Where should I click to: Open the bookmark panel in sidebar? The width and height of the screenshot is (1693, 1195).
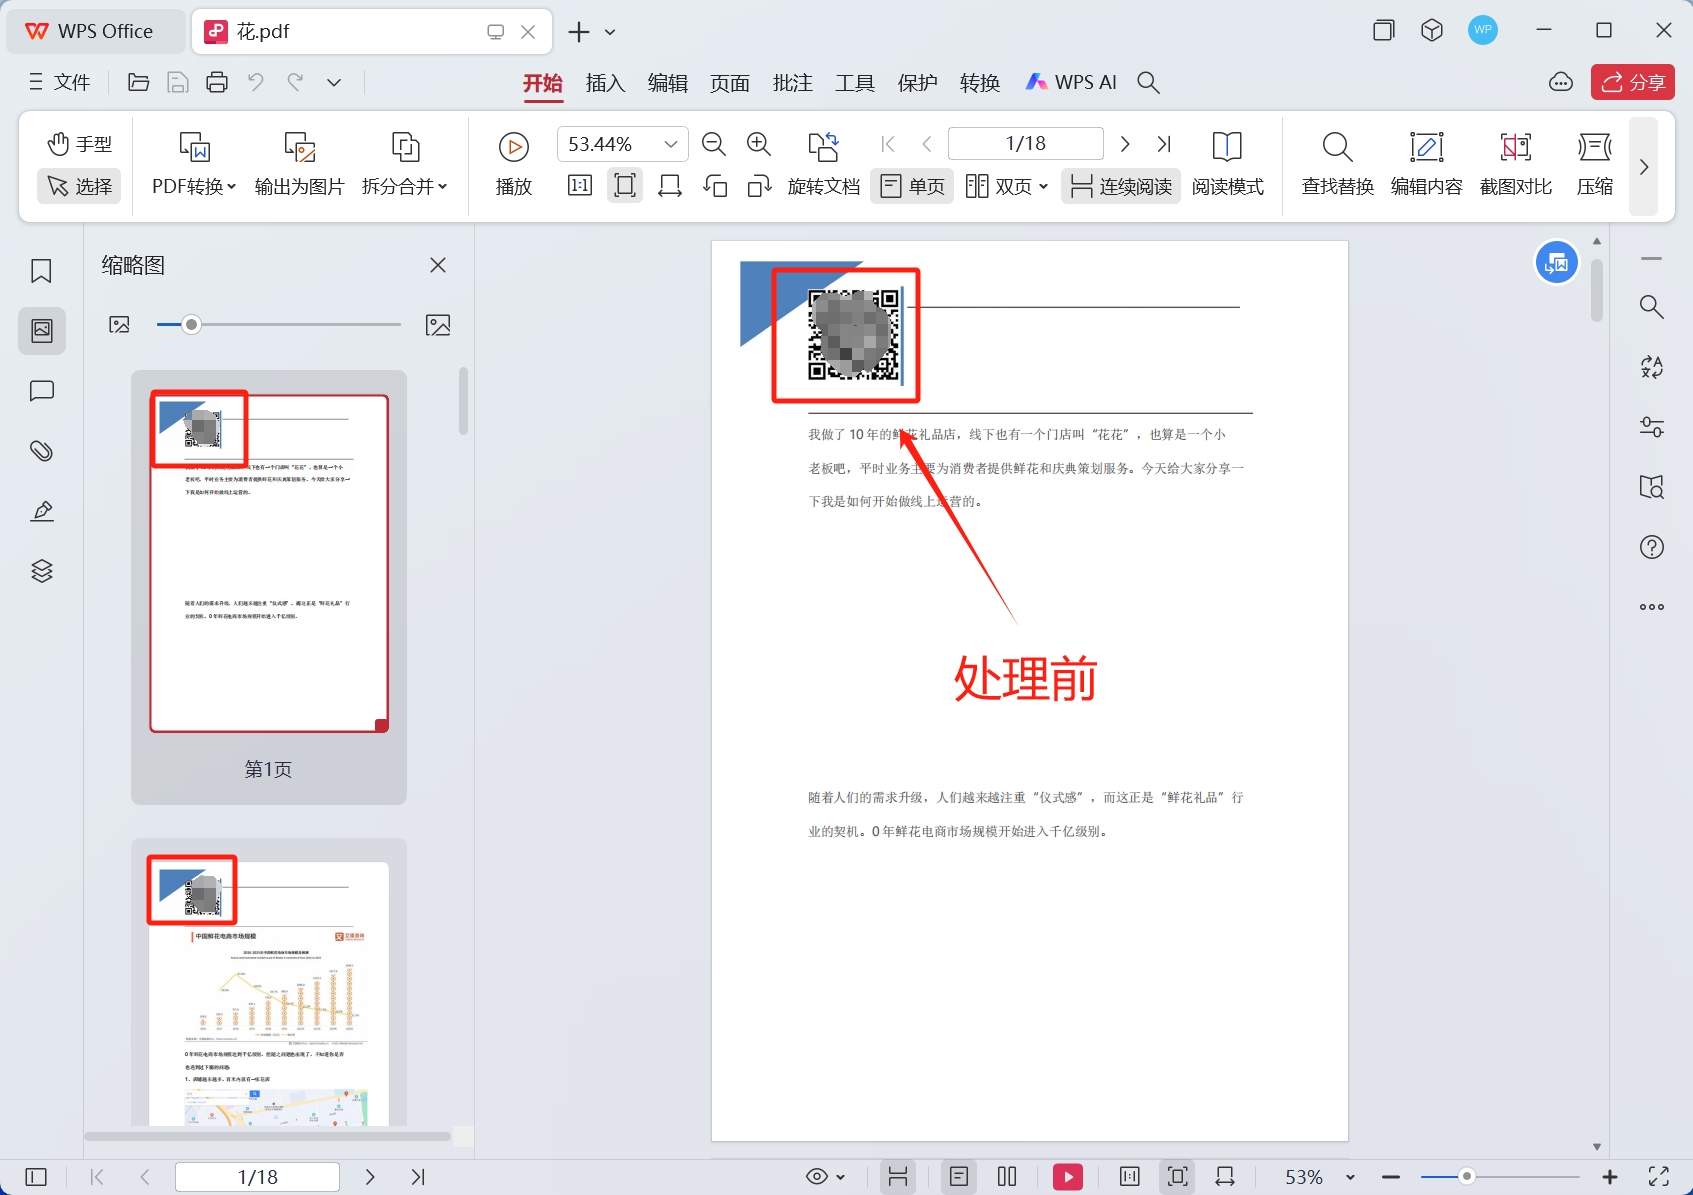click(x=41, y=271)
